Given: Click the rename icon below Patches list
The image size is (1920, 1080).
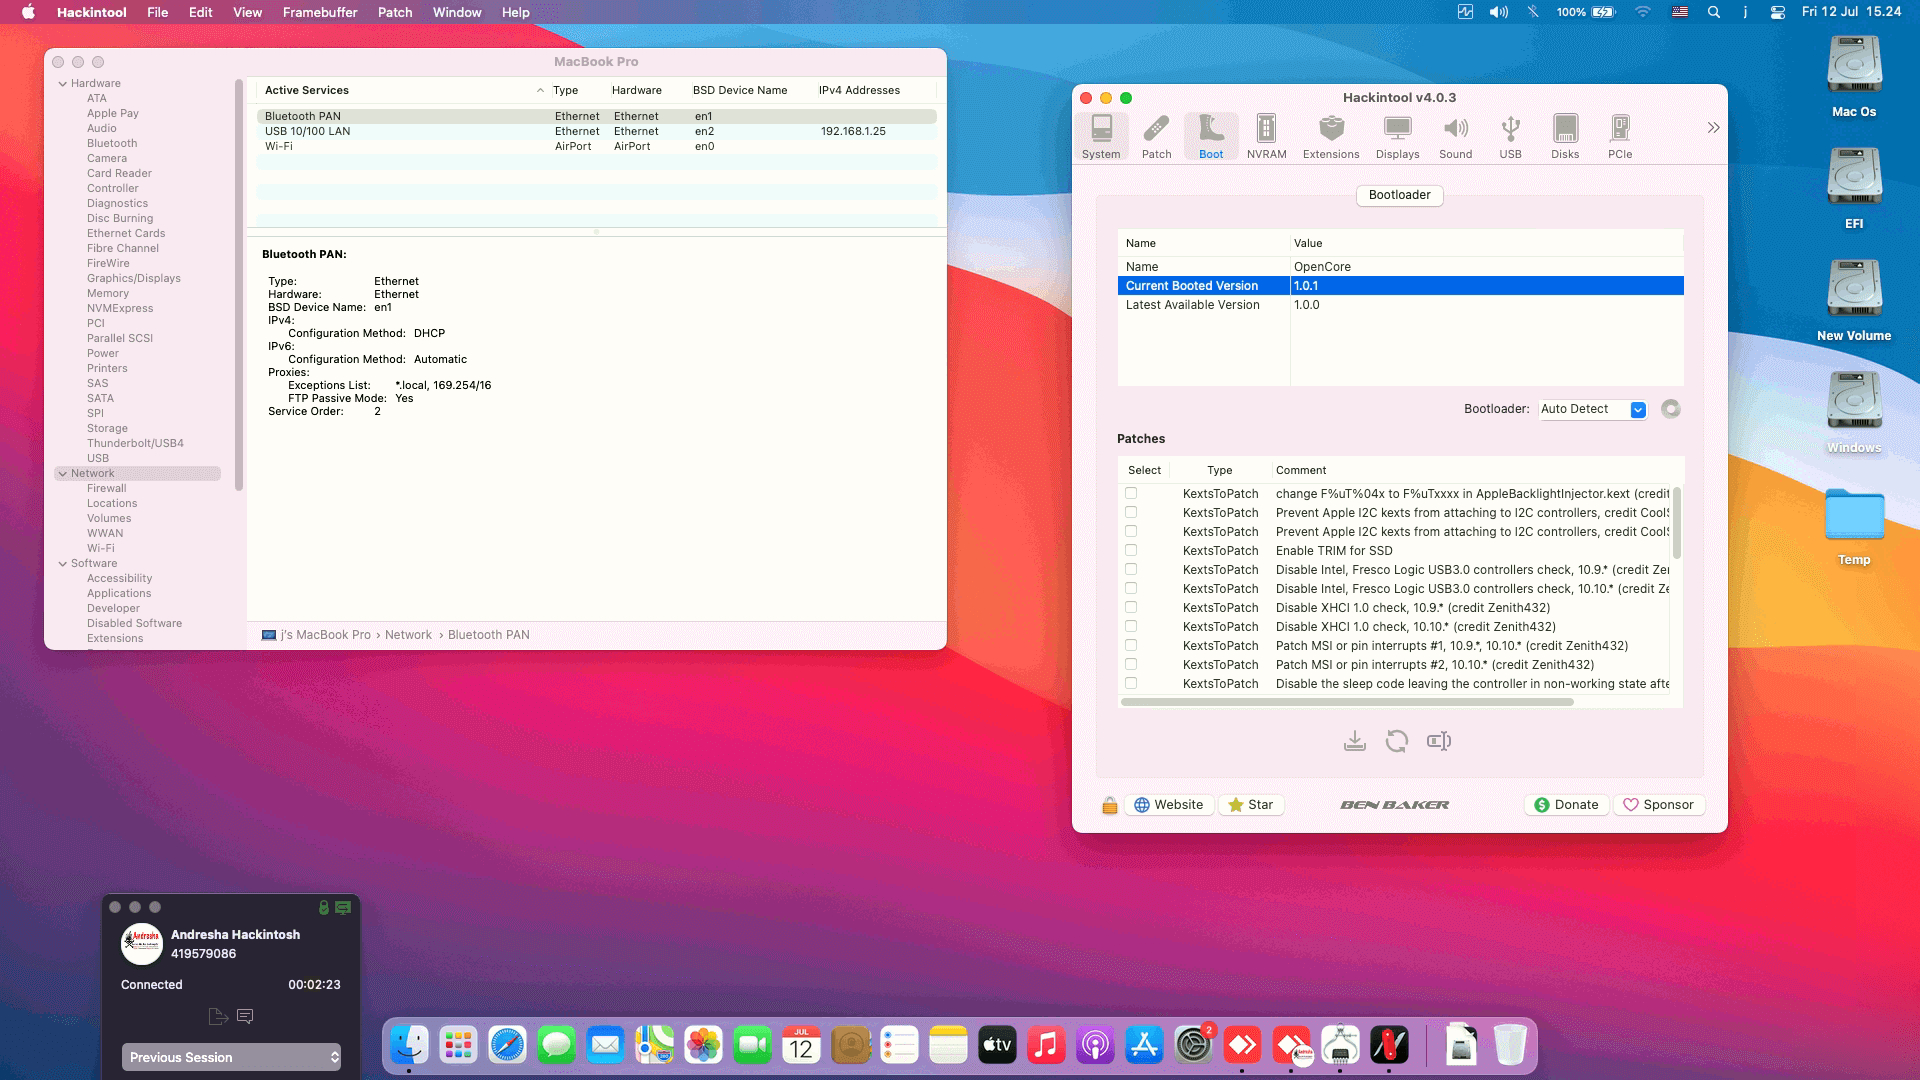Looking at the screenshot, I should [1439, 741].
